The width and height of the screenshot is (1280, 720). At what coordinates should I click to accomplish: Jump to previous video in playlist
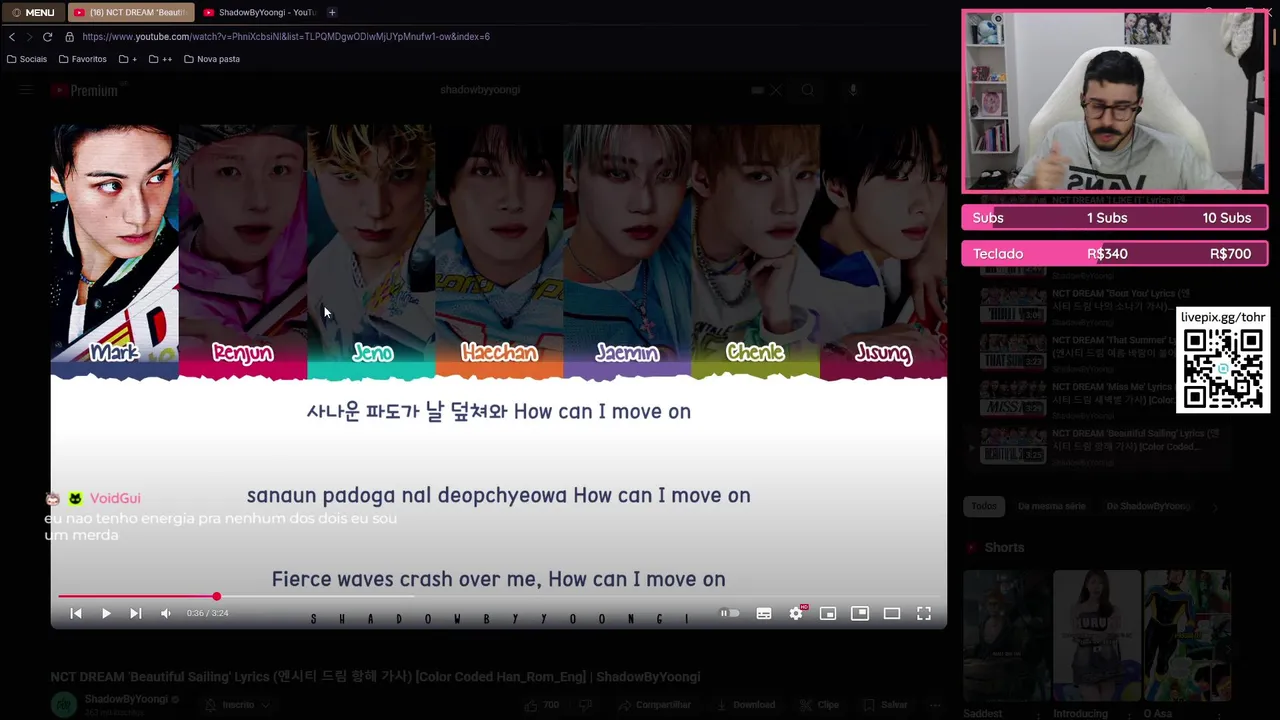click(76, 613)
